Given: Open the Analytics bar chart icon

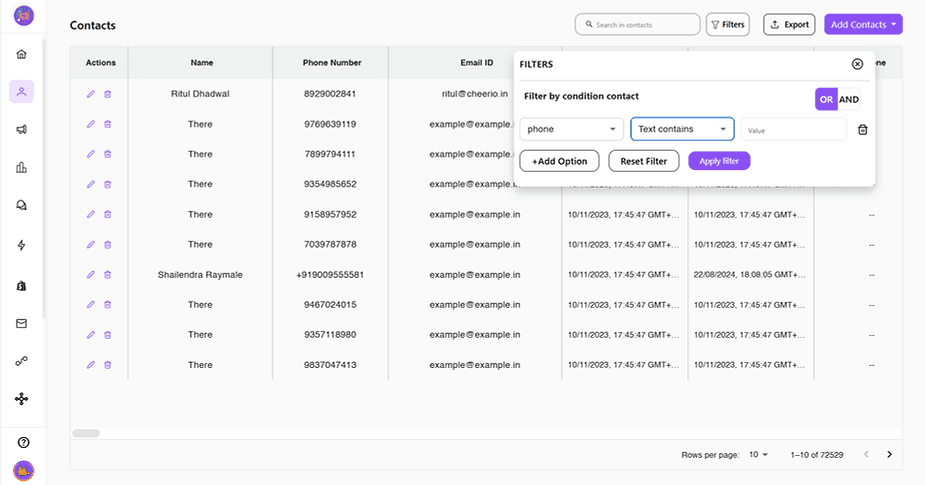Looking at the screenshot, I should tap(21, 168).
